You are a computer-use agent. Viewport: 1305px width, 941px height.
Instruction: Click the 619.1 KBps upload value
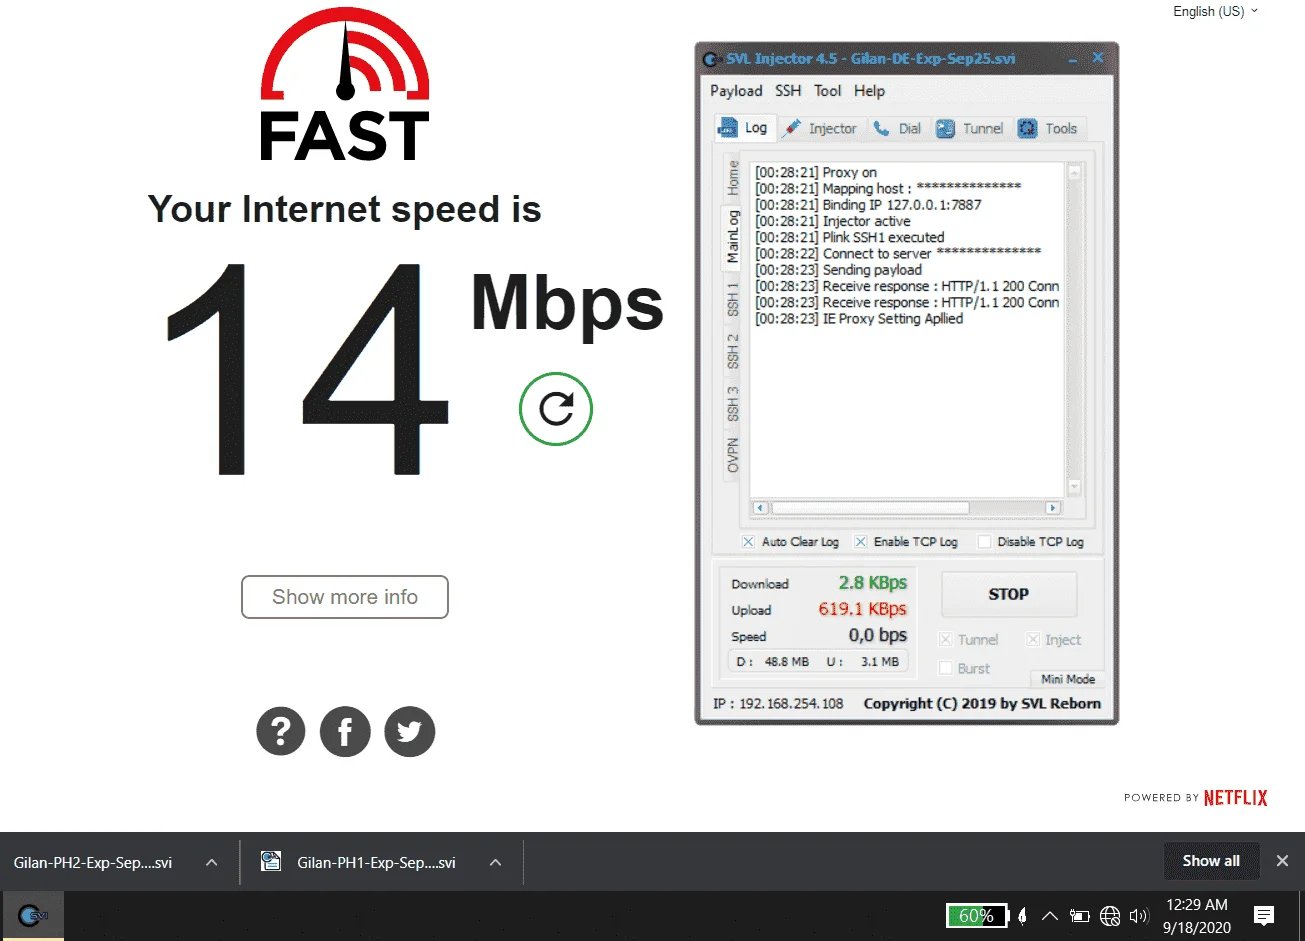[x=862, y=609]
